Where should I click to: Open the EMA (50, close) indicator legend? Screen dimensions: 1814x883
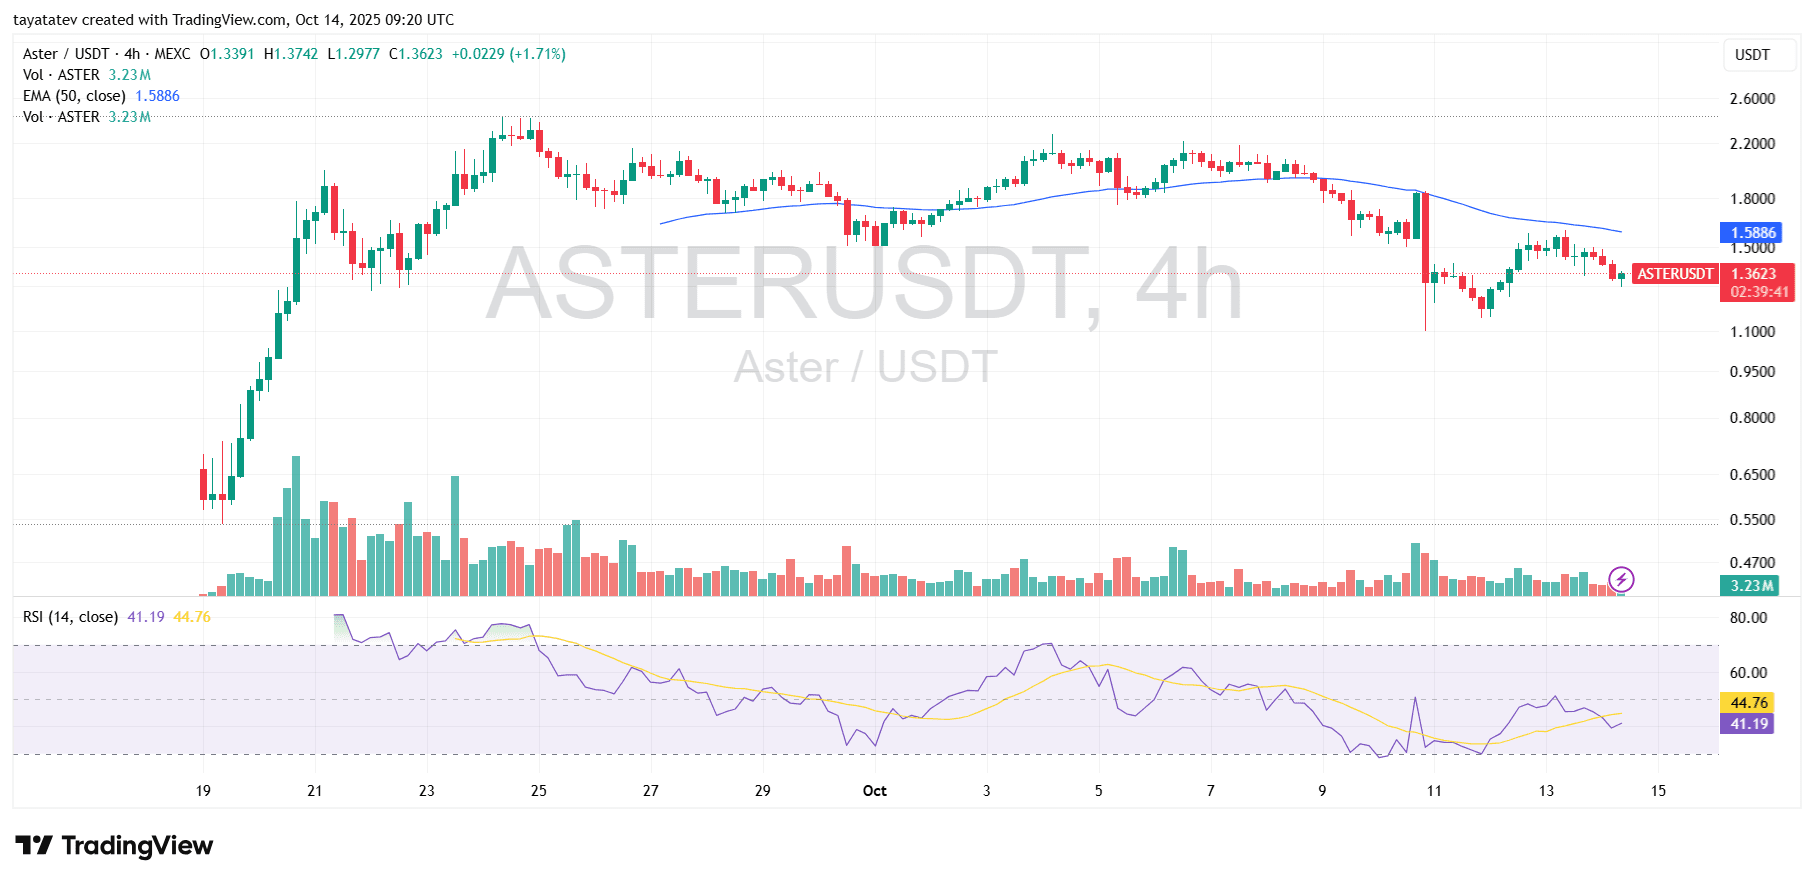click(x=75, y=96)
